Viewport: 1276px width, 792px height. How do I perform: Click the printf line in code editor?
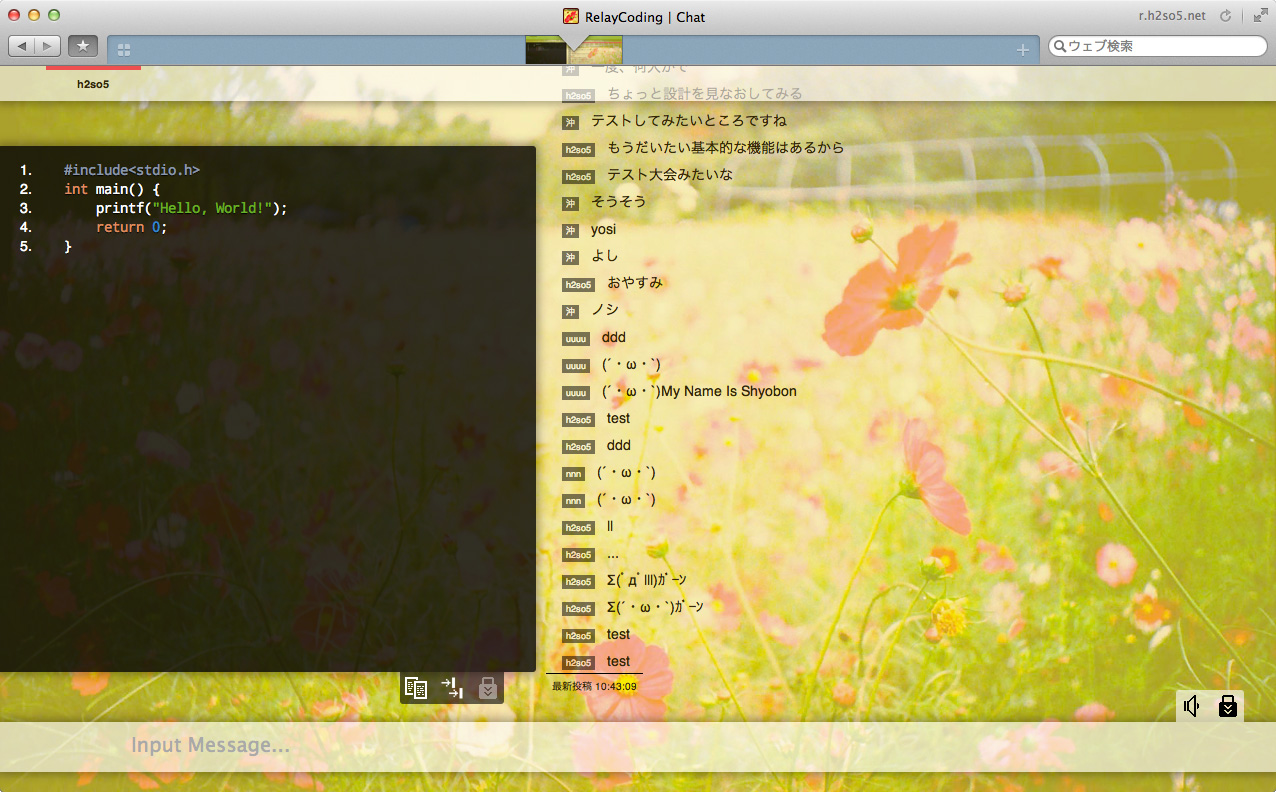click(x=191, y=208)
